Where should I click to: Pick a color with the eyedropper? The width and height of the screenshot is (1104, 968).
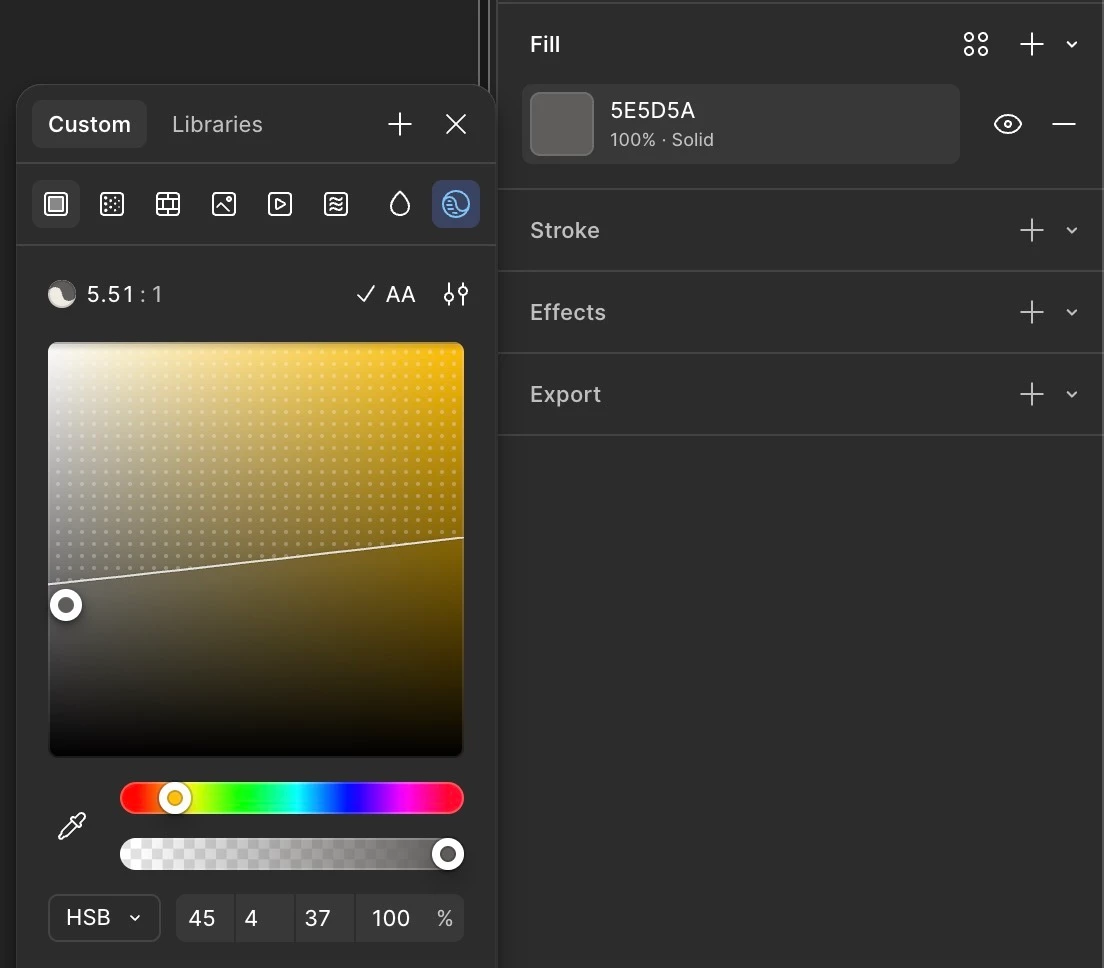(72, 826)
